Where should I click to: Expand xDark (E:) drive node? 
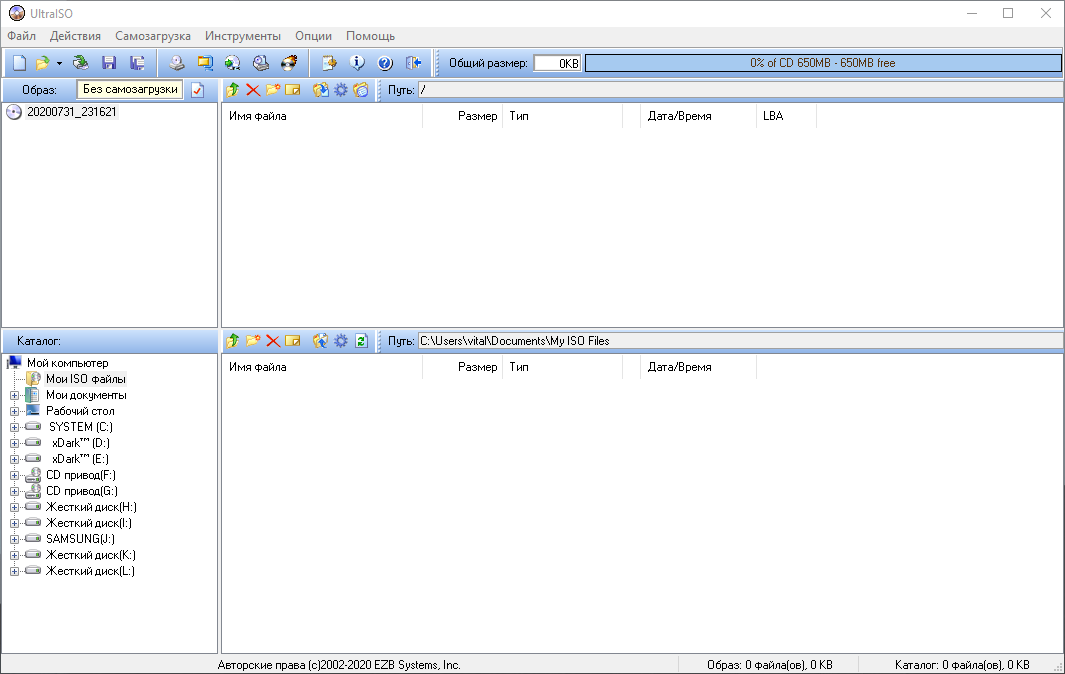[14, 459]
